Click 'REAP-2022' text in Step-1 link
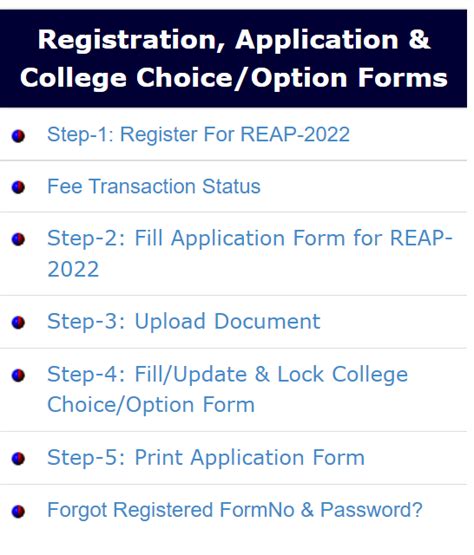 pos(296,135)
